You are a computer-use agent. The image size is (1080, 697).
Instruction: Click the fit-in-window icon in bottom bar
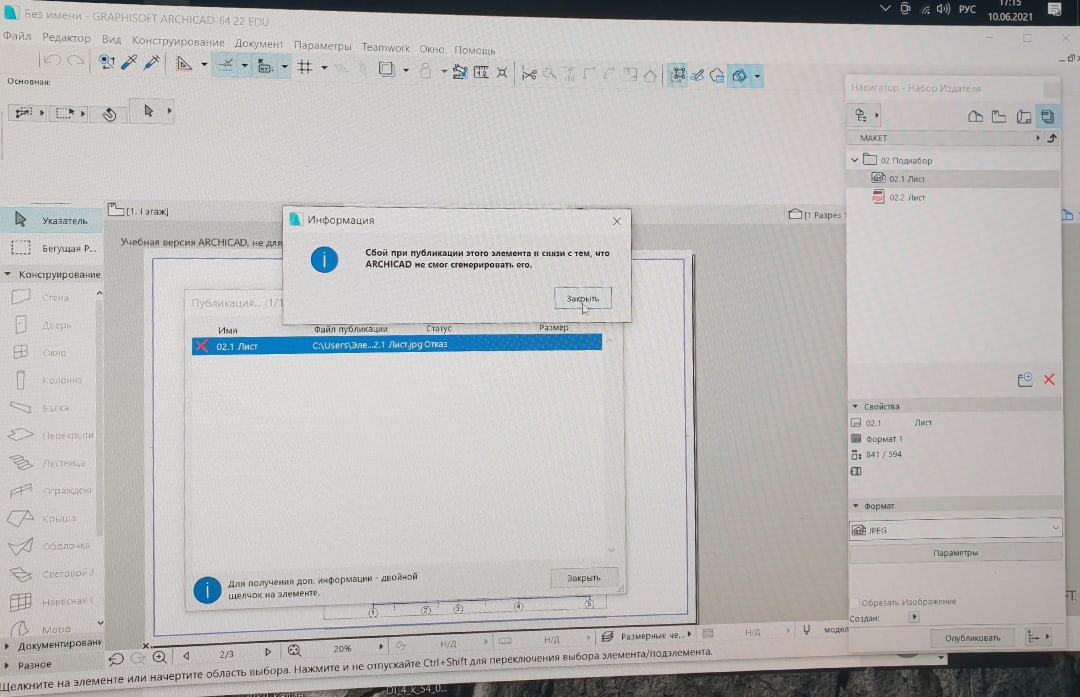pyautogui.click(x=294, y=650)
